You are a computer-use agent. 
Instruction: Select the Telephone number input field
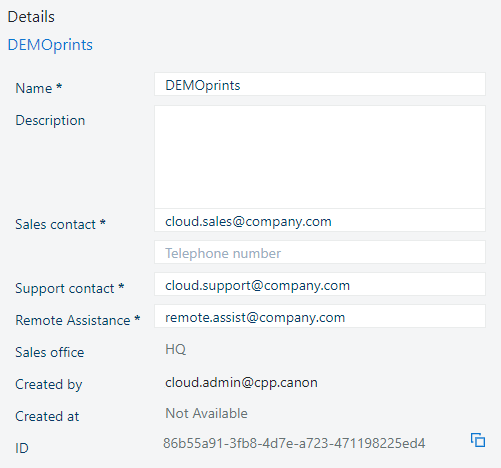pyautogui.click(x=320, y=252)
